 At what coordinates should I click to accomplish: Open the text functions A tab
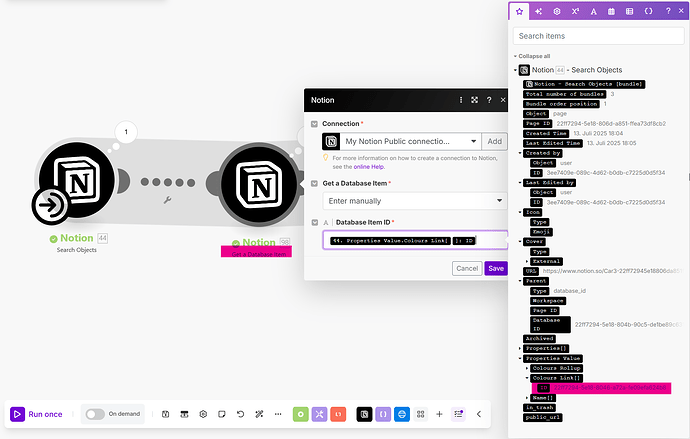coord(593,11)
